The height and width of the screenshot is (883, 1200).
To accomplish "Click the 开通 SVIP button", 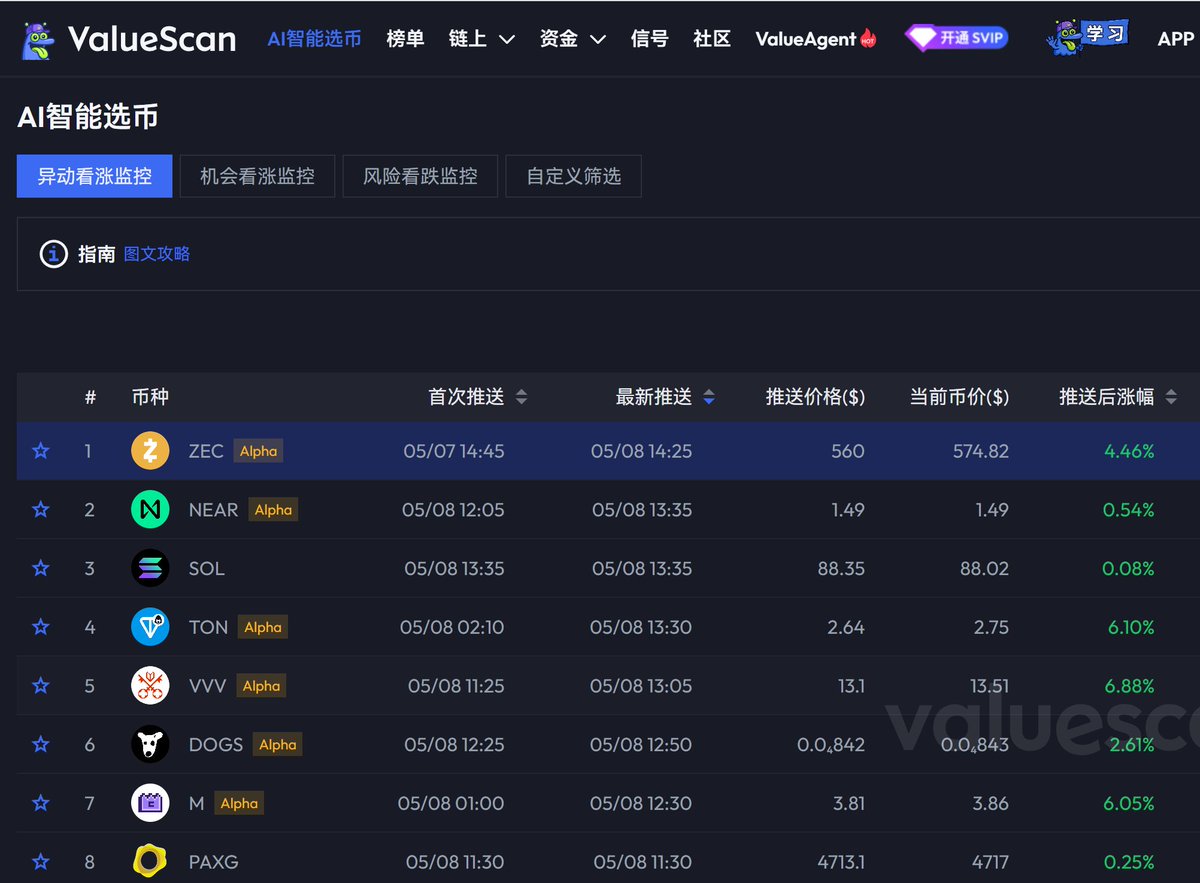I will click(x=957, y=38).
